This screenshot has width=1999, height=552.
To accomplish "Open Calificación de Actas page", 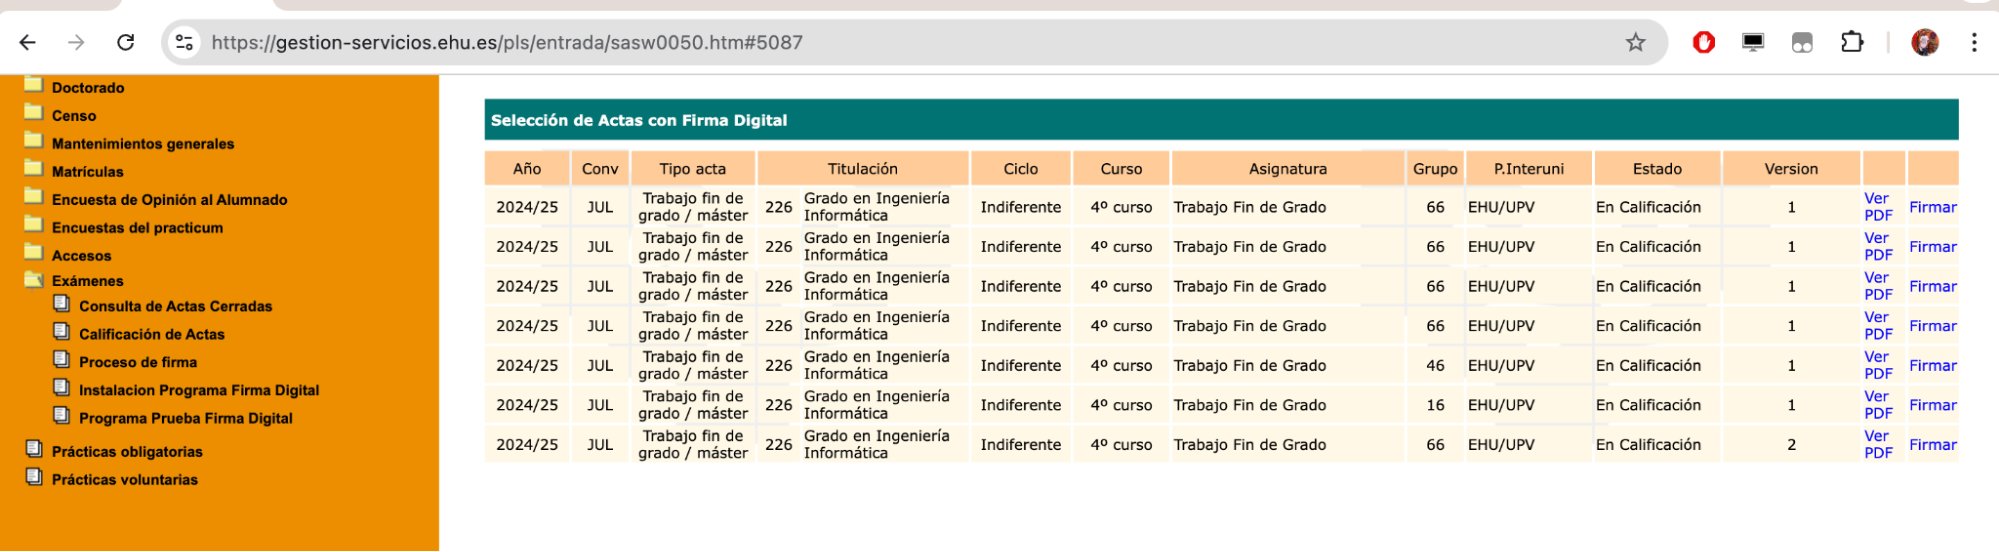I will point(151,334).
